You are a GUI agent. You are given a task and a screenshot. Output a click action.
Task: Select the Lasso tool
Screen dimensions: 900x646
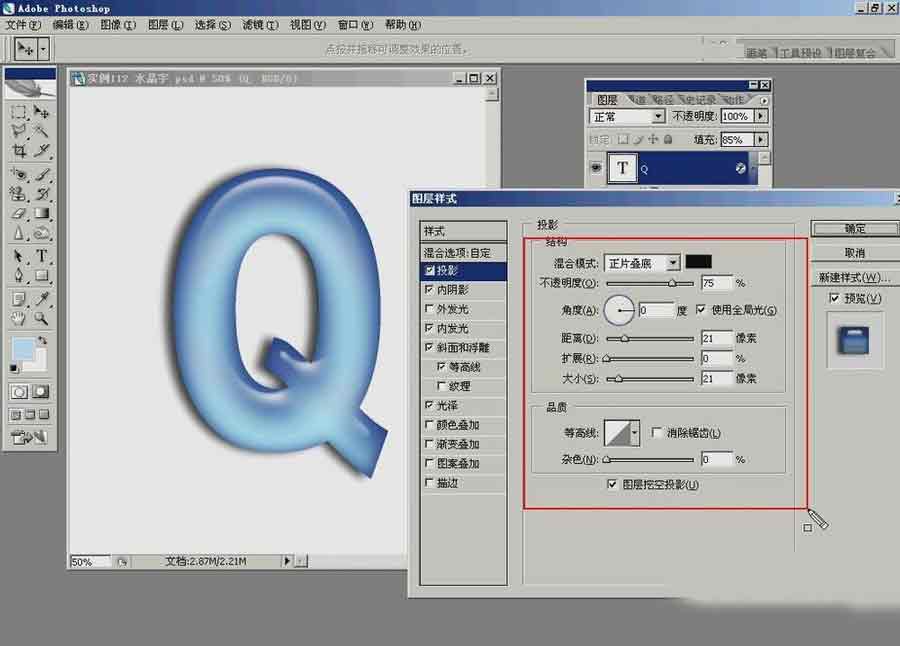tap(18, 132)
